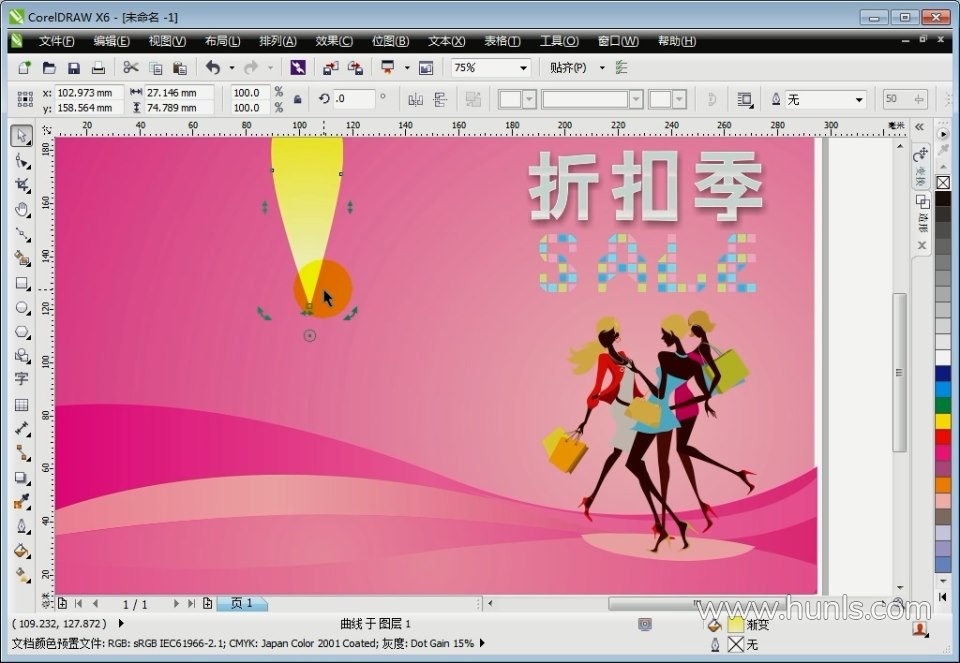The image size is (960, 663).
Task: Click mirror horizontally button
Action: pos(416,99)
